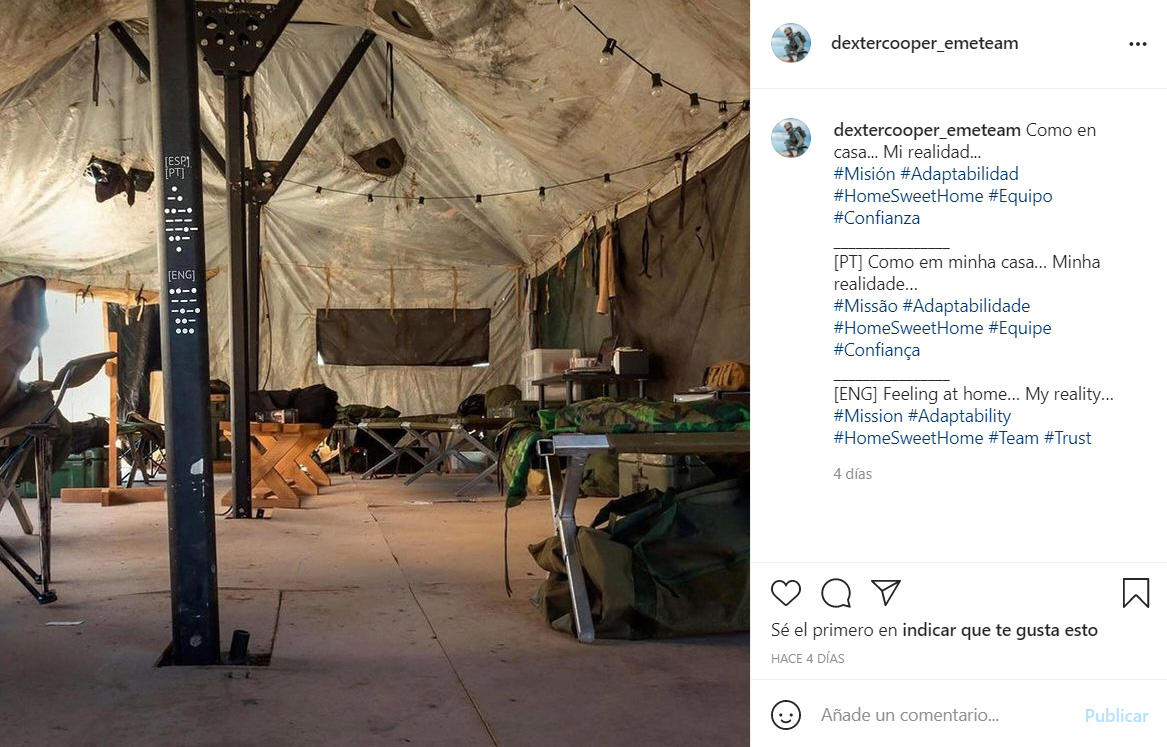Viewport: 1167px width, 747px height.
Task: Click 'indicar que te gusta esto' link
Action: (1000, 630)
